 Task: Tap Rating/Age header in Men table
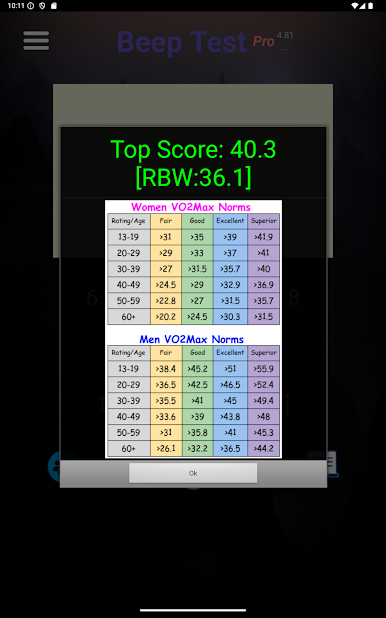[129, 352]
